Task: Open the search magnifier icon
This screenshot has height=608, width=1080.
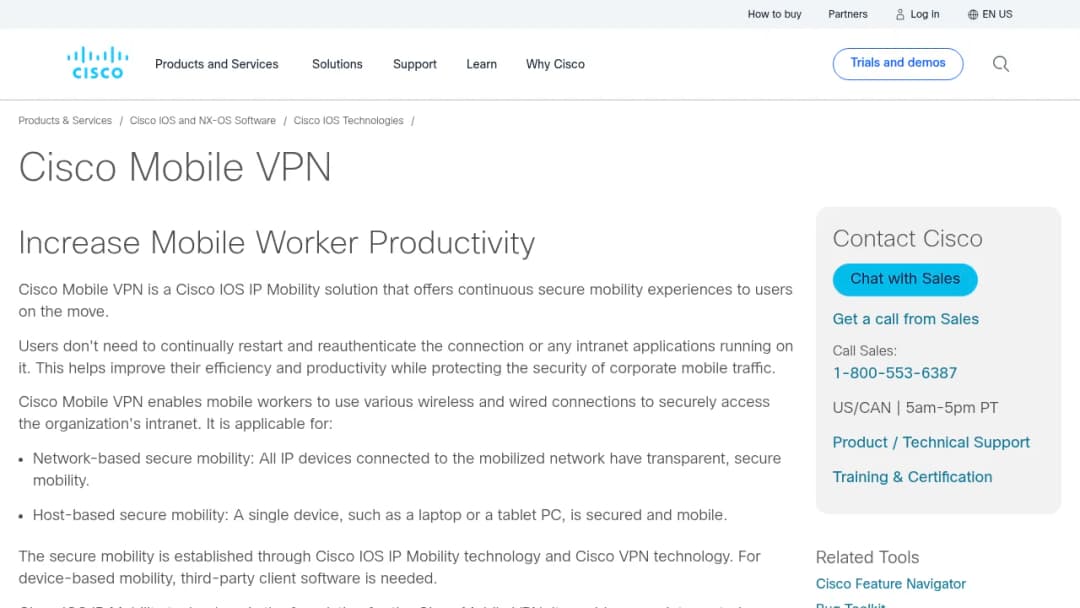Action: click(1000, 64)
